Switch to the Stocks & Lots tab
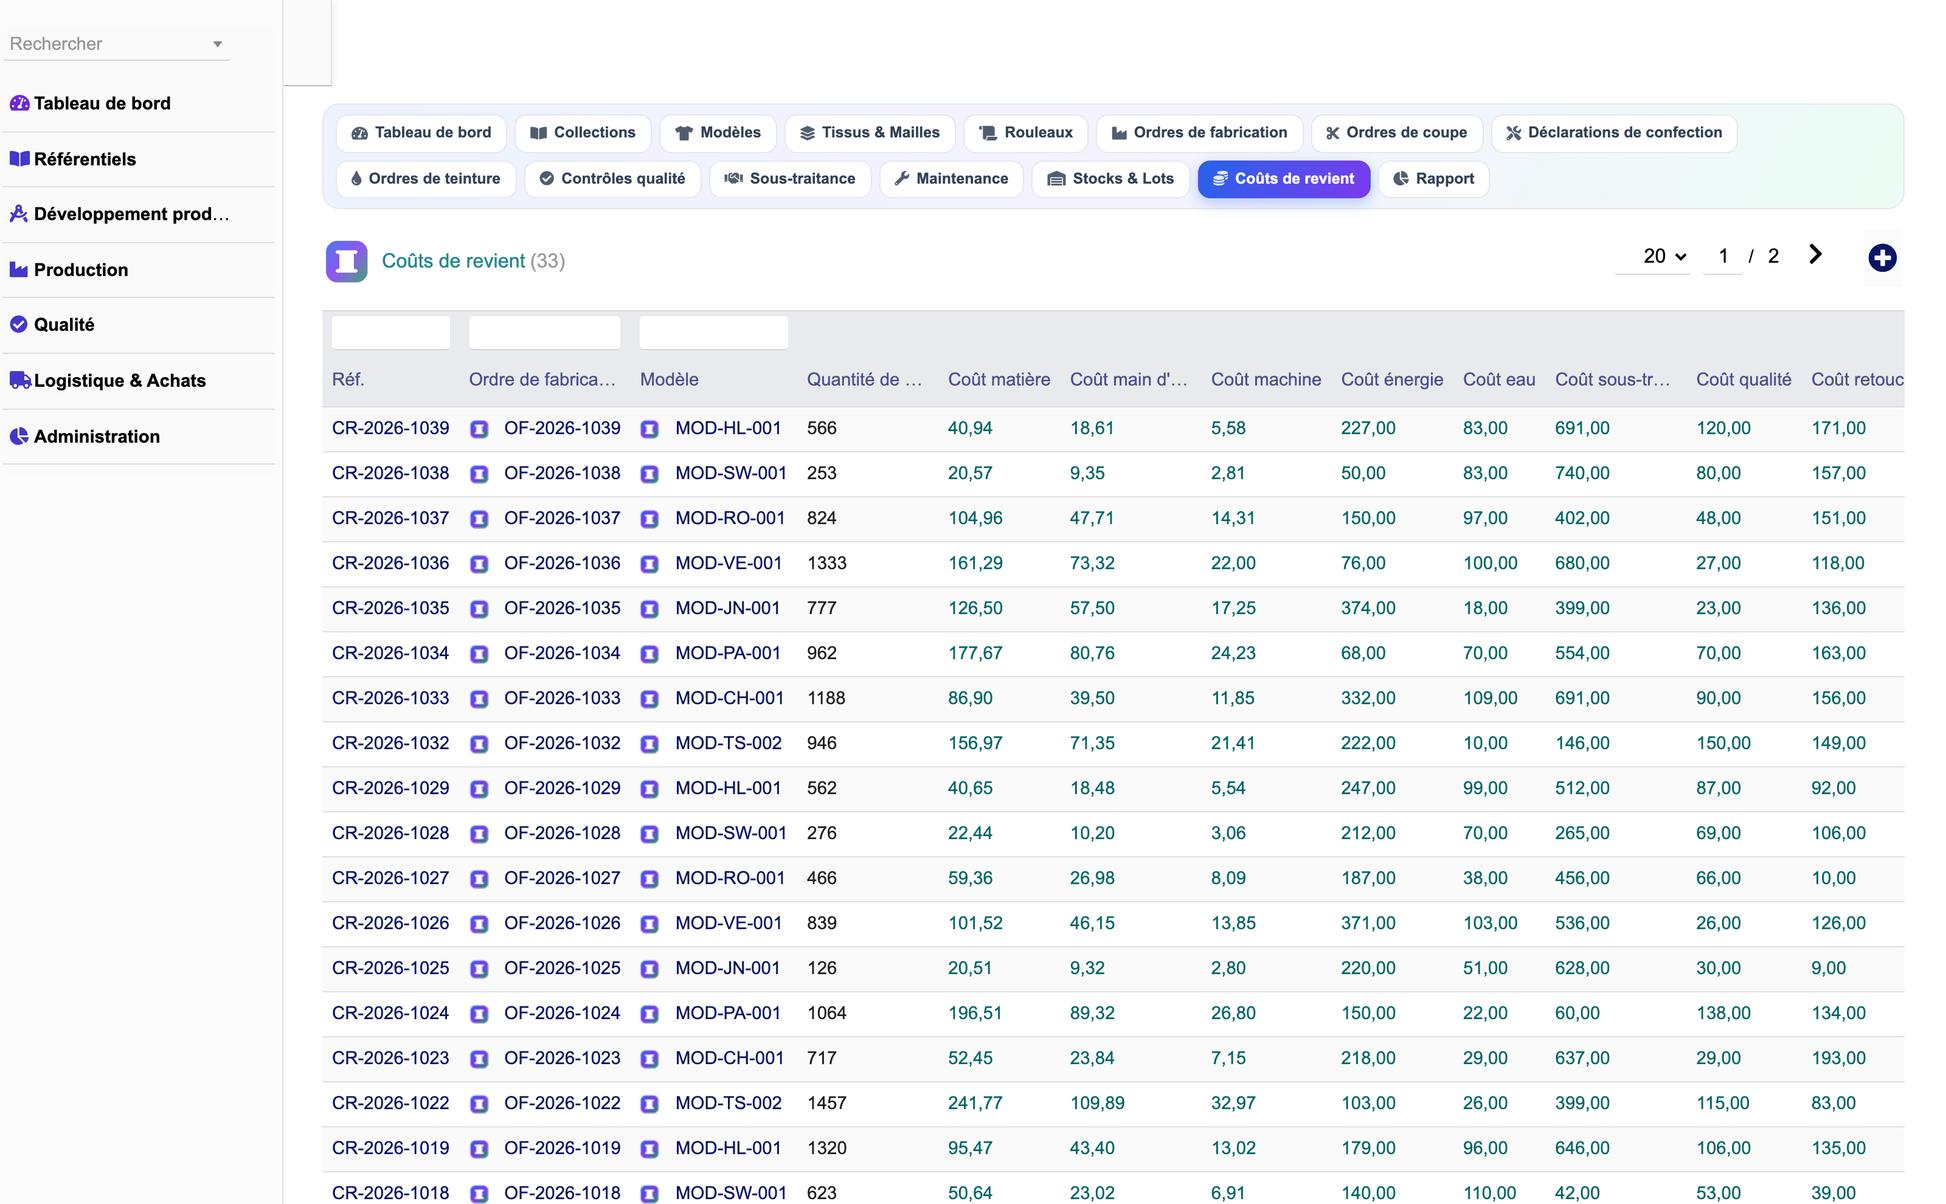This screenshot has height=1204, width=1946. click(1110, 179)
